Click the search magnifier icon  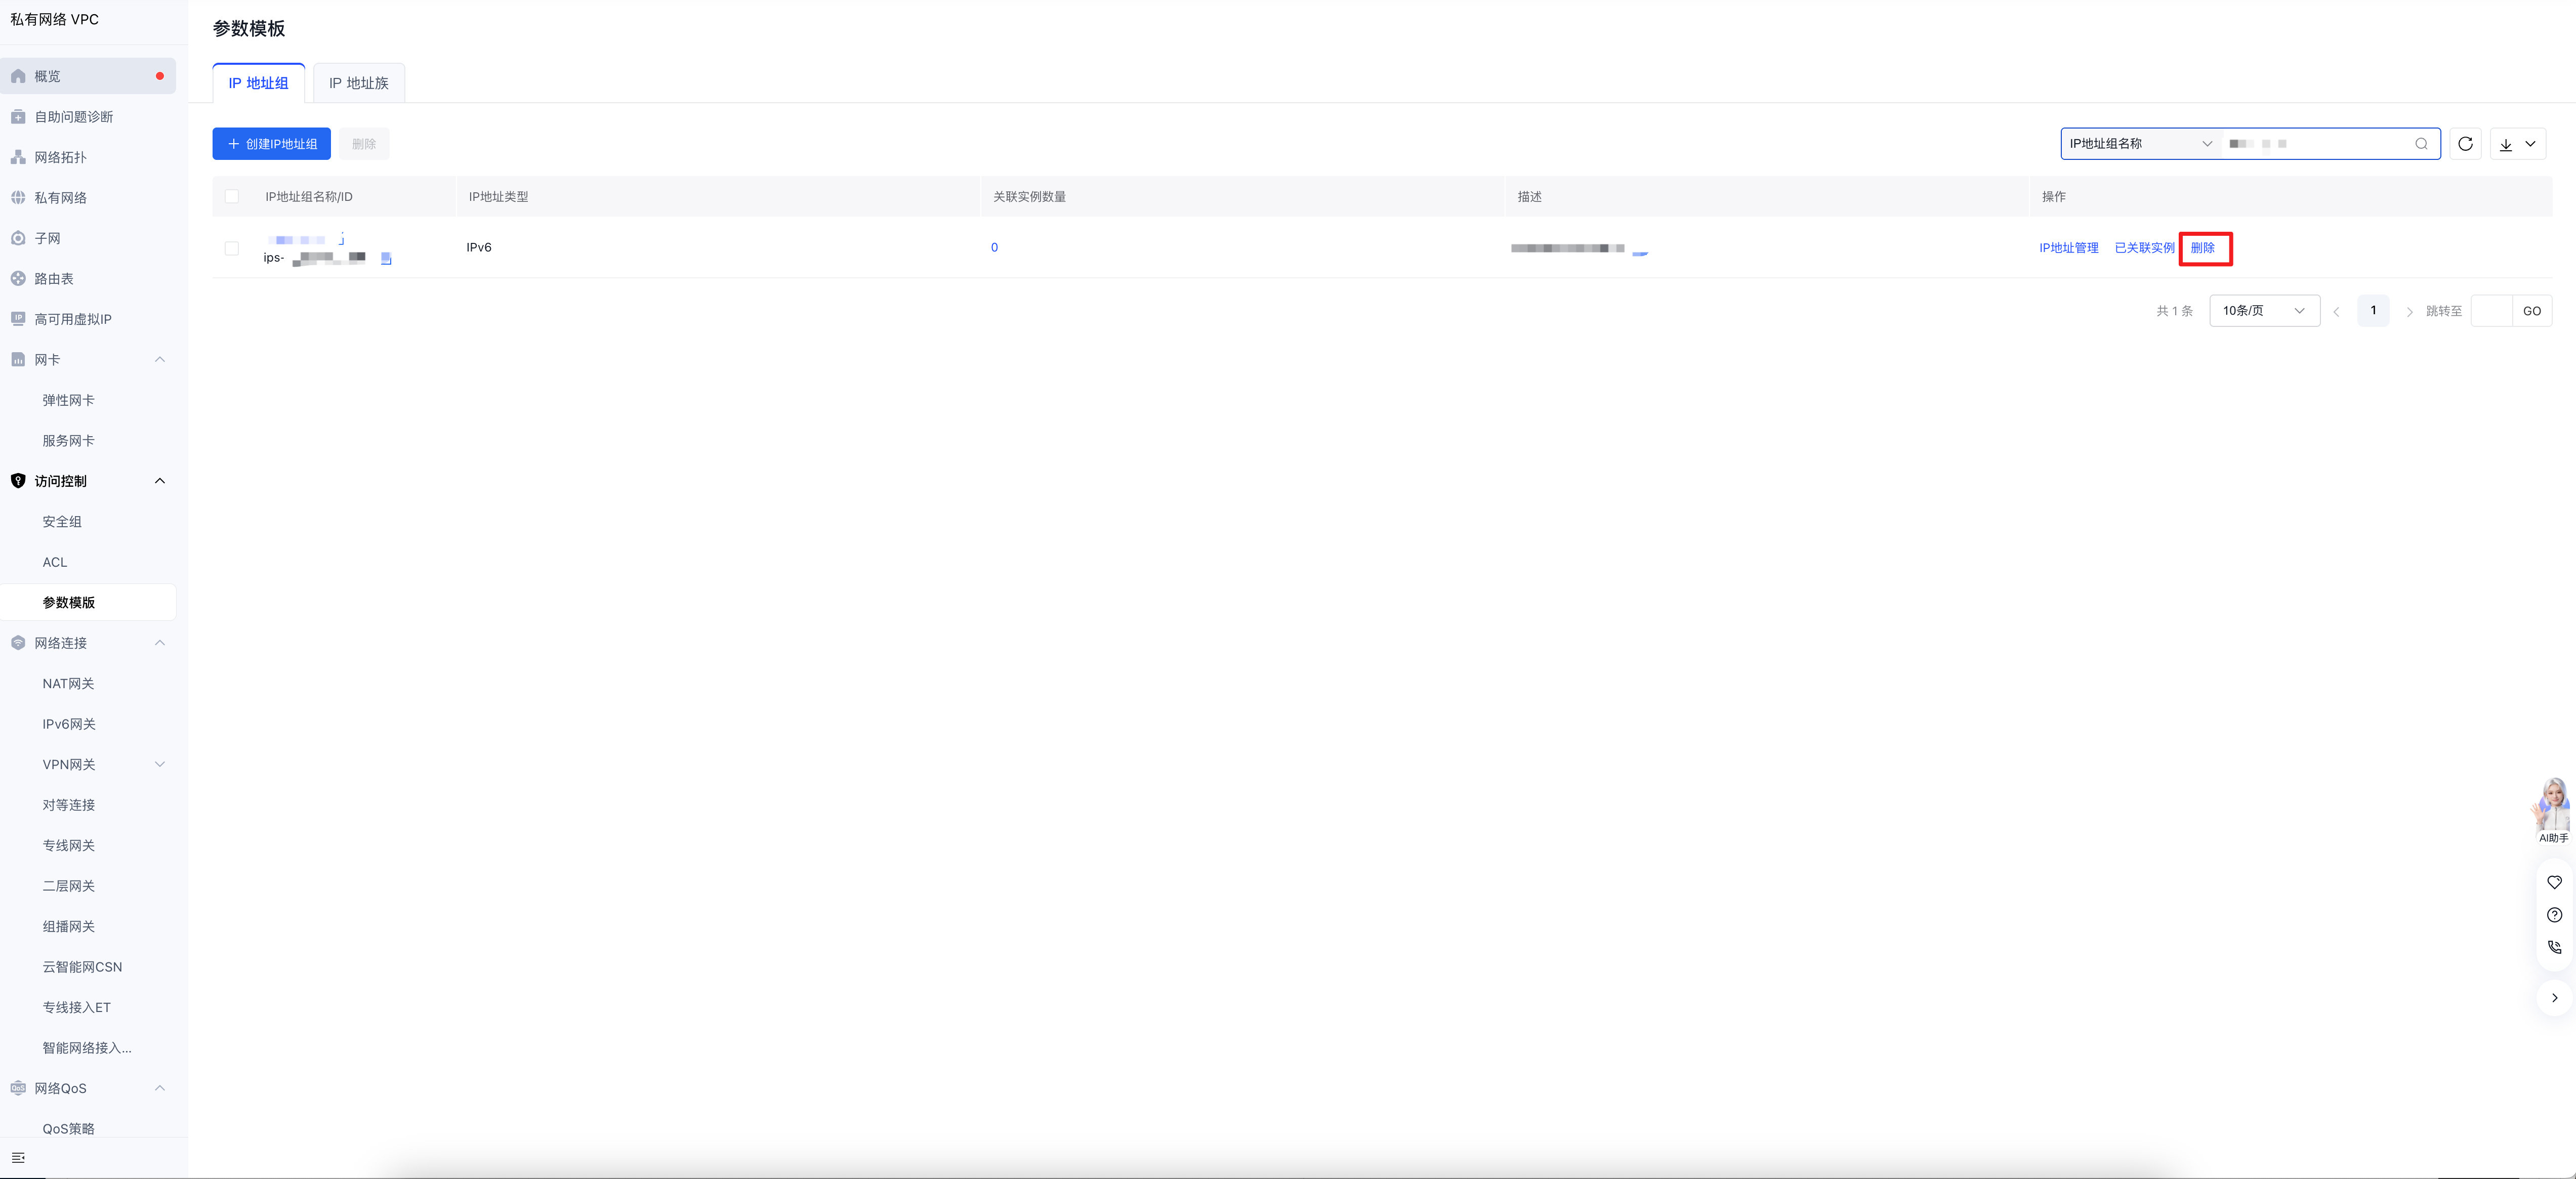click(x=2421, y=144)
